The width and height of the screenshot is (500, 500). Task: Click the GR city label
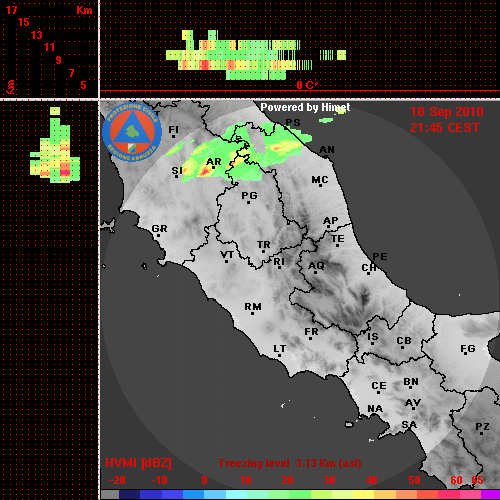click(x=159, y=229)
